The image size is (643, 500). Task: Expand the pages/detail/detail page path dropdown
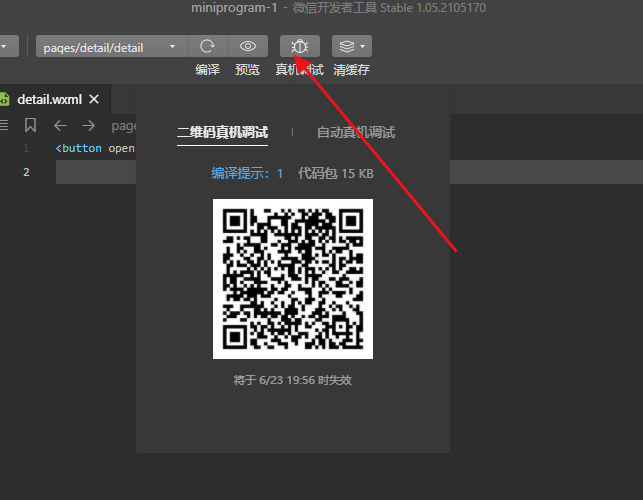pyautogui.click(x=112, y=46)
